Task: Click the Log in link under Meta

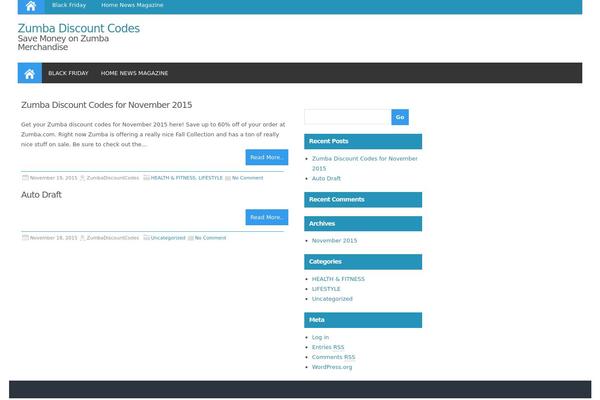Action: tap(320, 337)
